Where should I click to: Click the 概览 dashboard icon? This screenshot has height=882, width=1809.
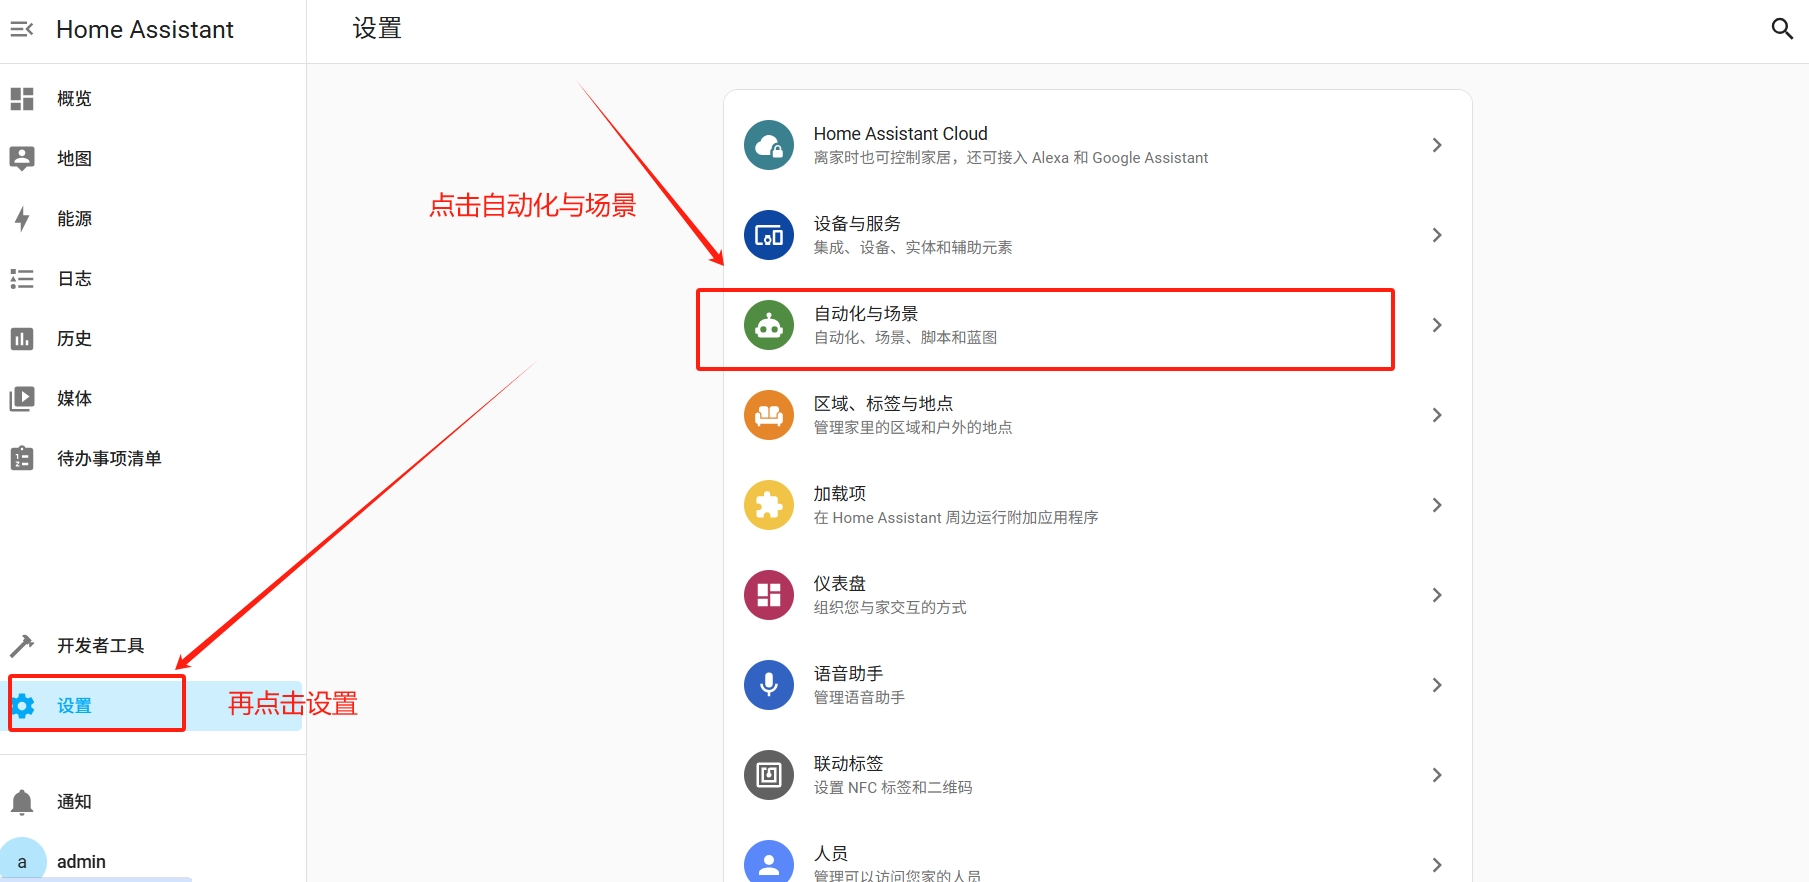click(22, 98)
